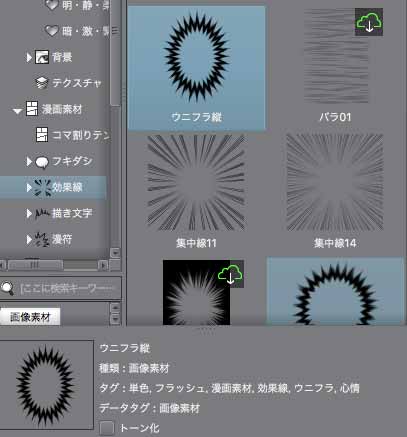Image resolution: width=407 pixels, height=437 pixels.
Task: Click cloud download icon on black flash material
Action: tap(230, 274)
